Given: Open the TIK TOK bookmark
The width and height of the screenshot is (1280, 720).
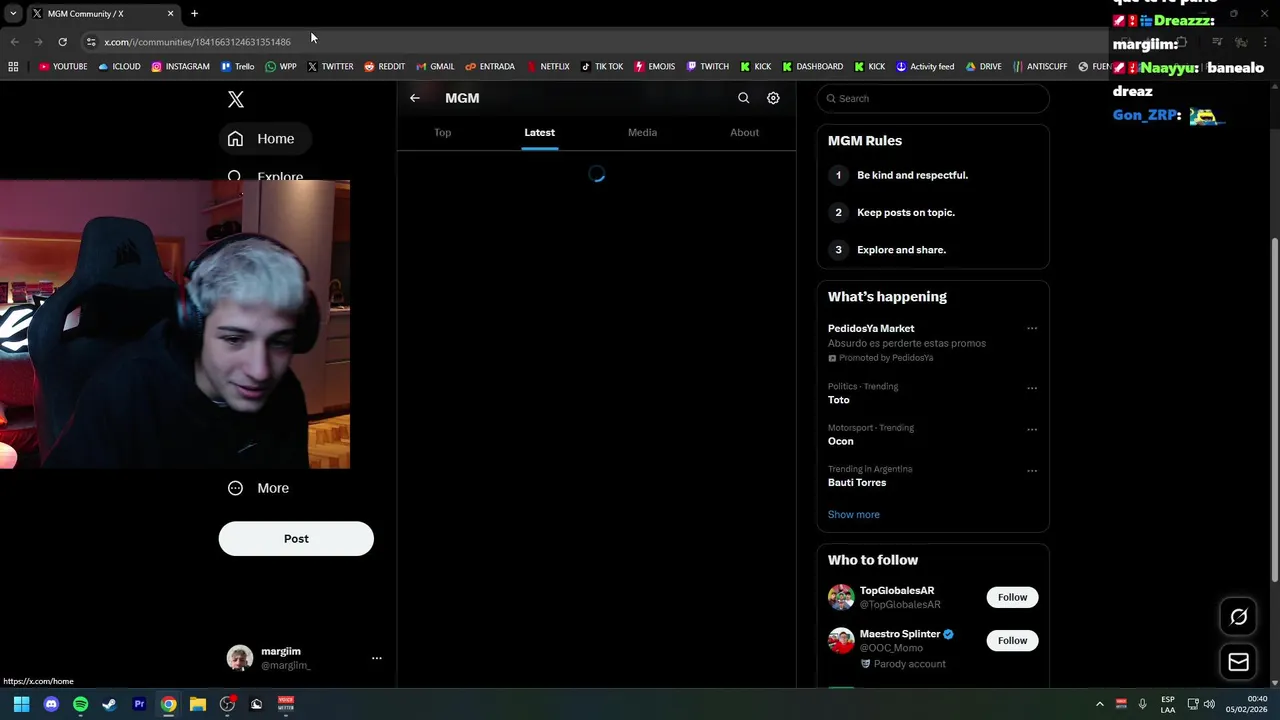Looking at the screenshot, I should tap(601, 66).
